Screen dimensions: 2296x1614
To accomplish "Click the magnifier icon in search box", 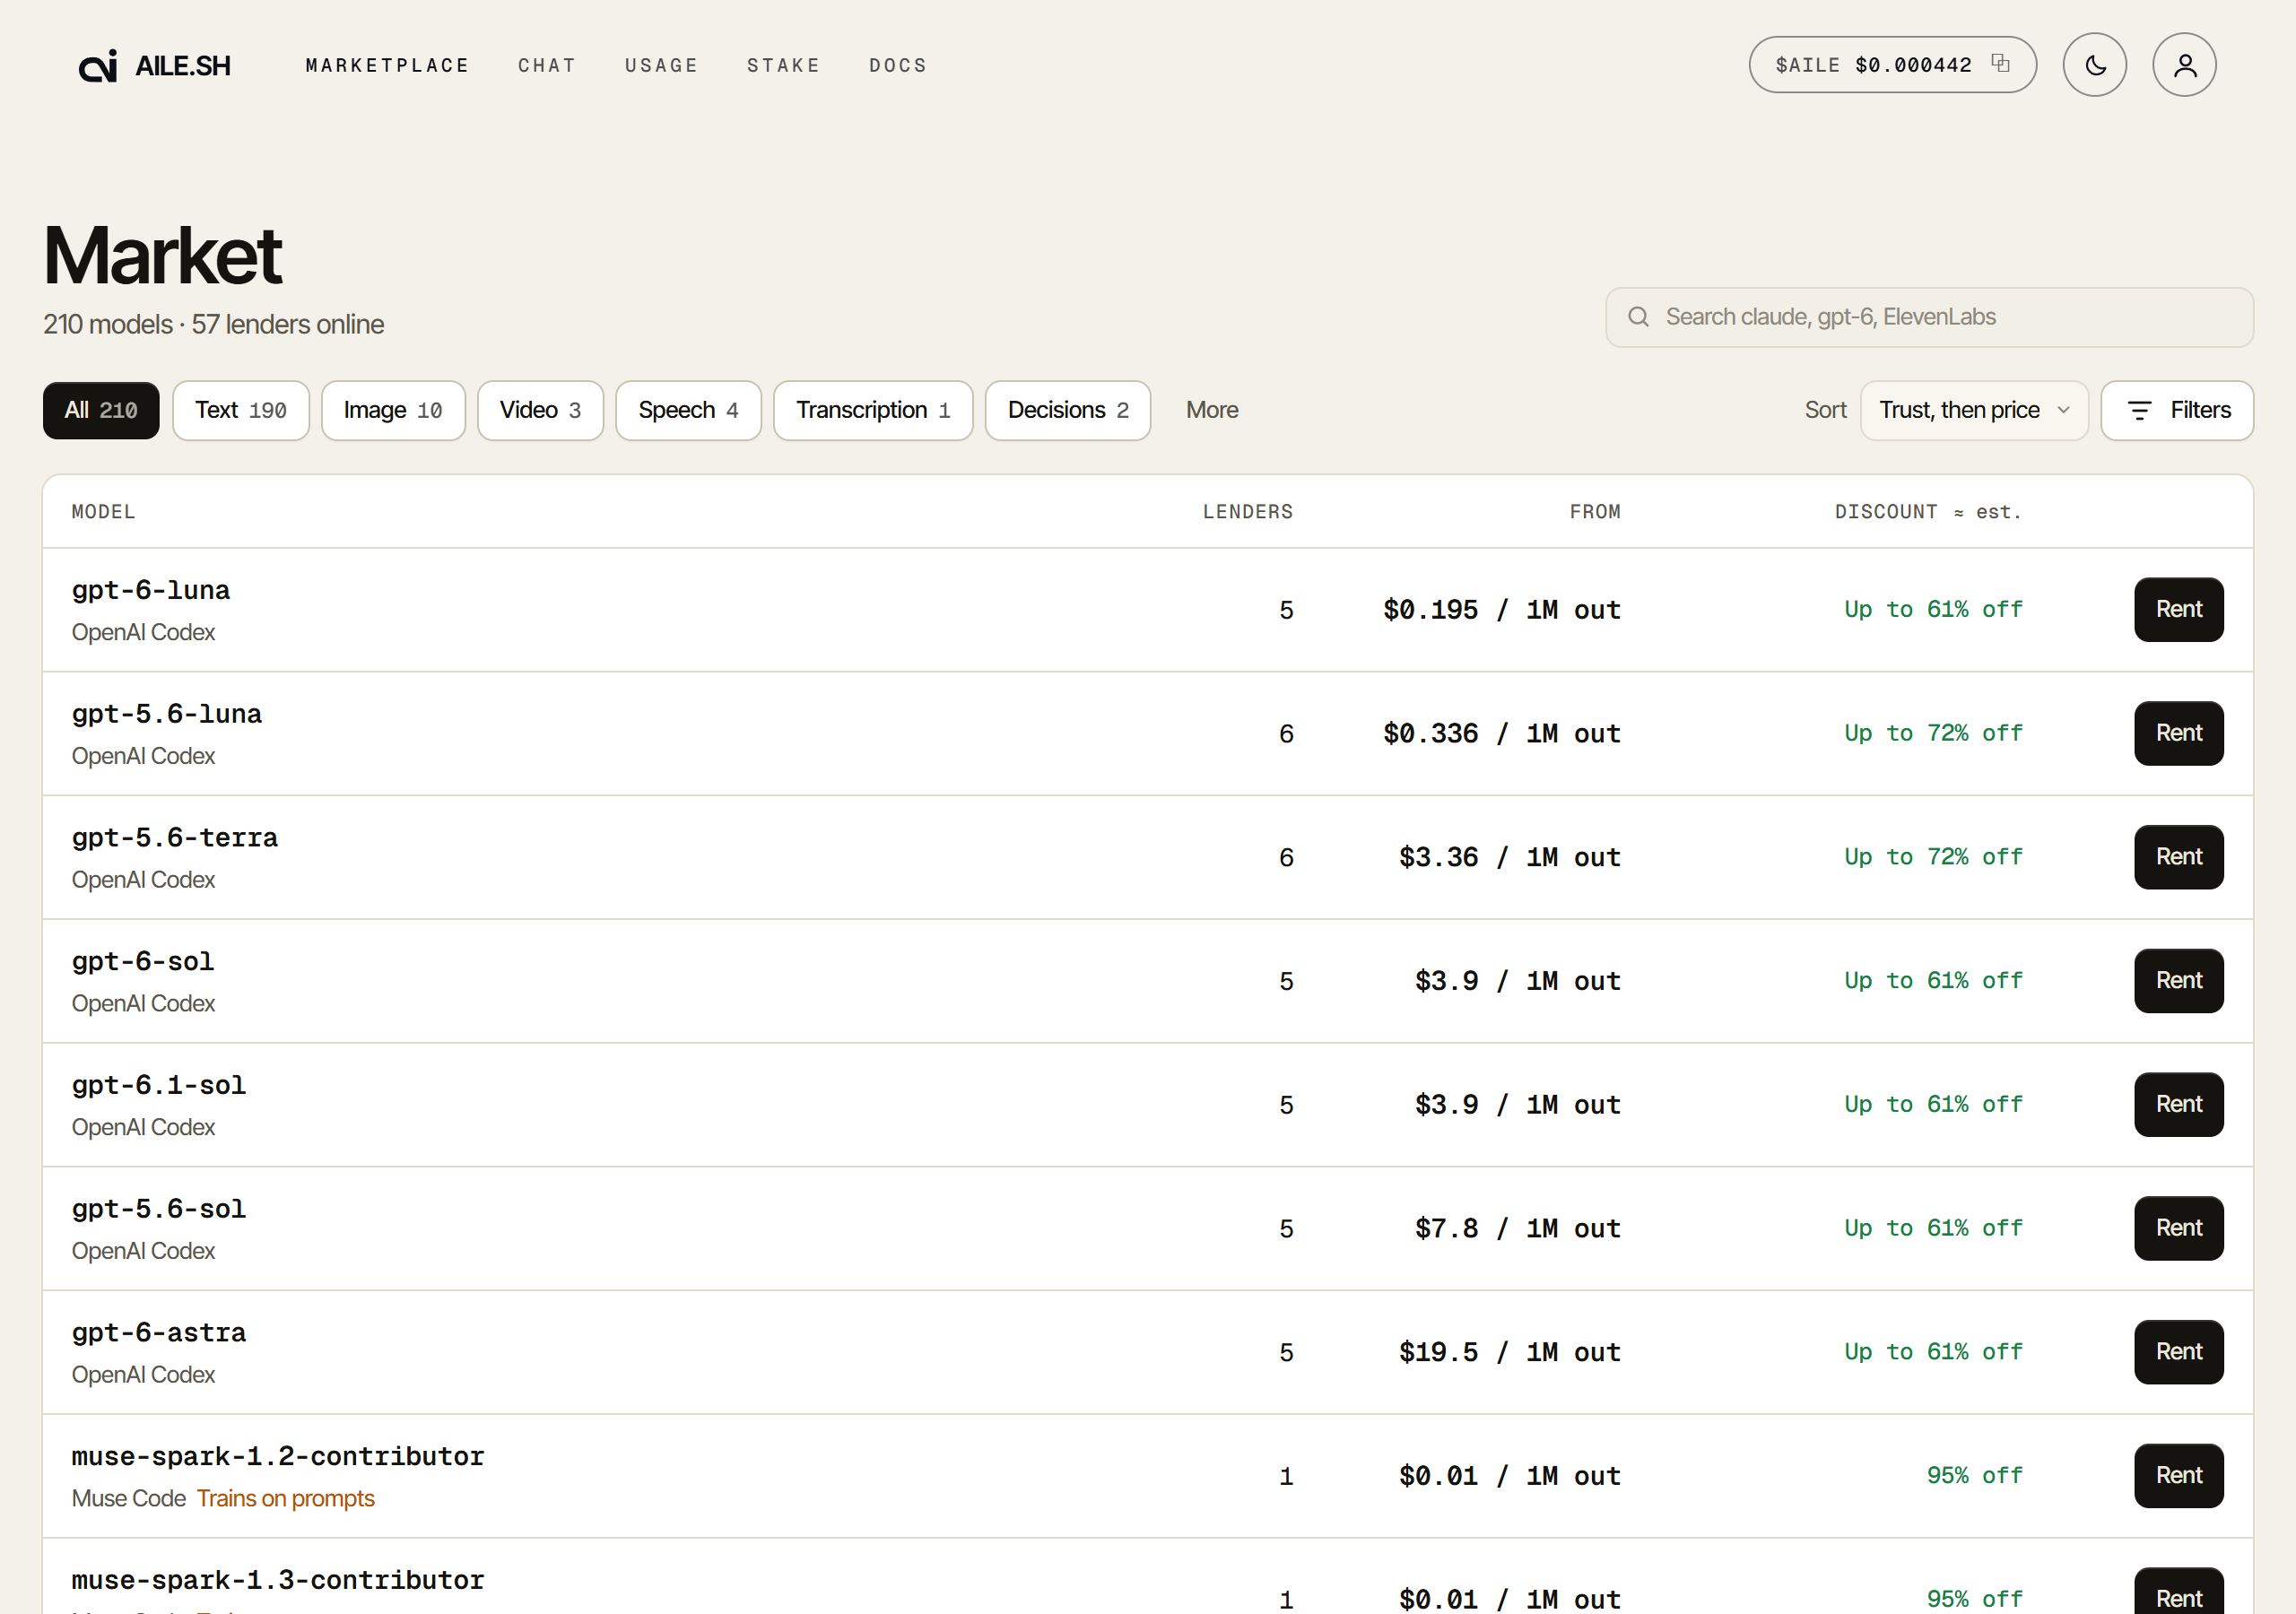I will coord(1638,317).
